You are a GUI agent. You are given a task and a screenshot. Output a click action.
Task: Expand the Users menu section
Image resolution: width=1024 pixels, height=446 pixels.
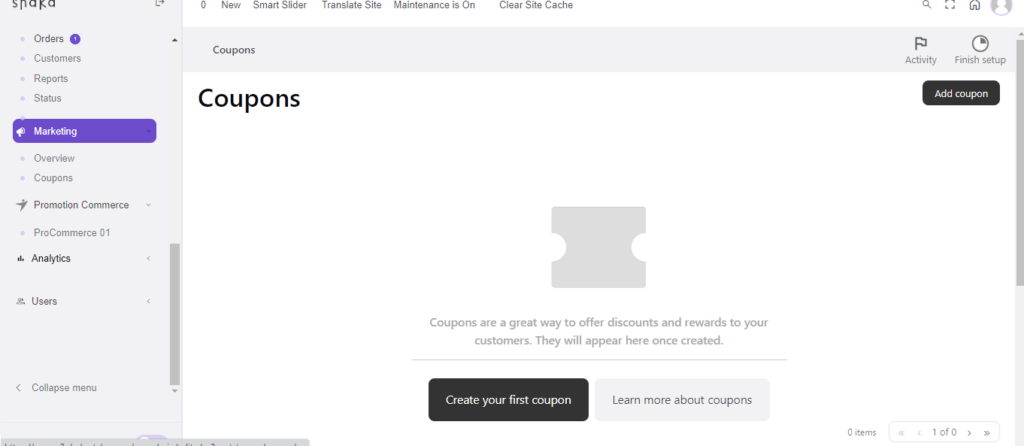pos(148,302)
